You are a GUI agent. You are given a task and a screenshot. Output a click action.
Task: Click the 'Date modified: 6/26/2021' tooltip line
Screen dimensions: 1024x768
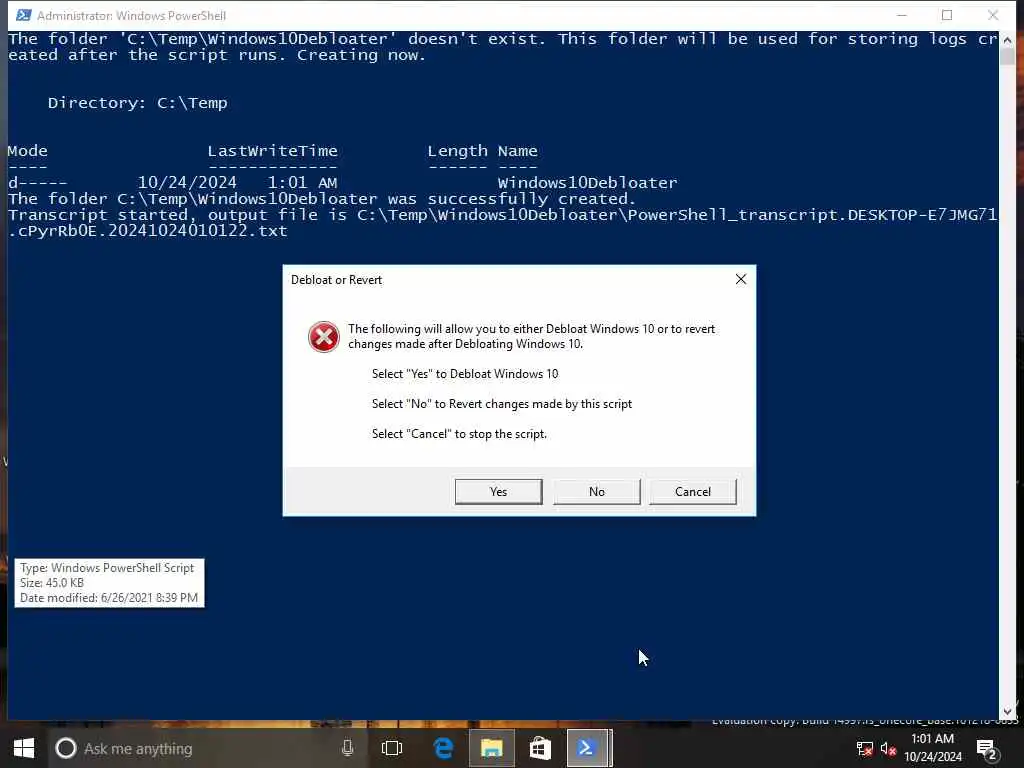(x=108, y=598)
